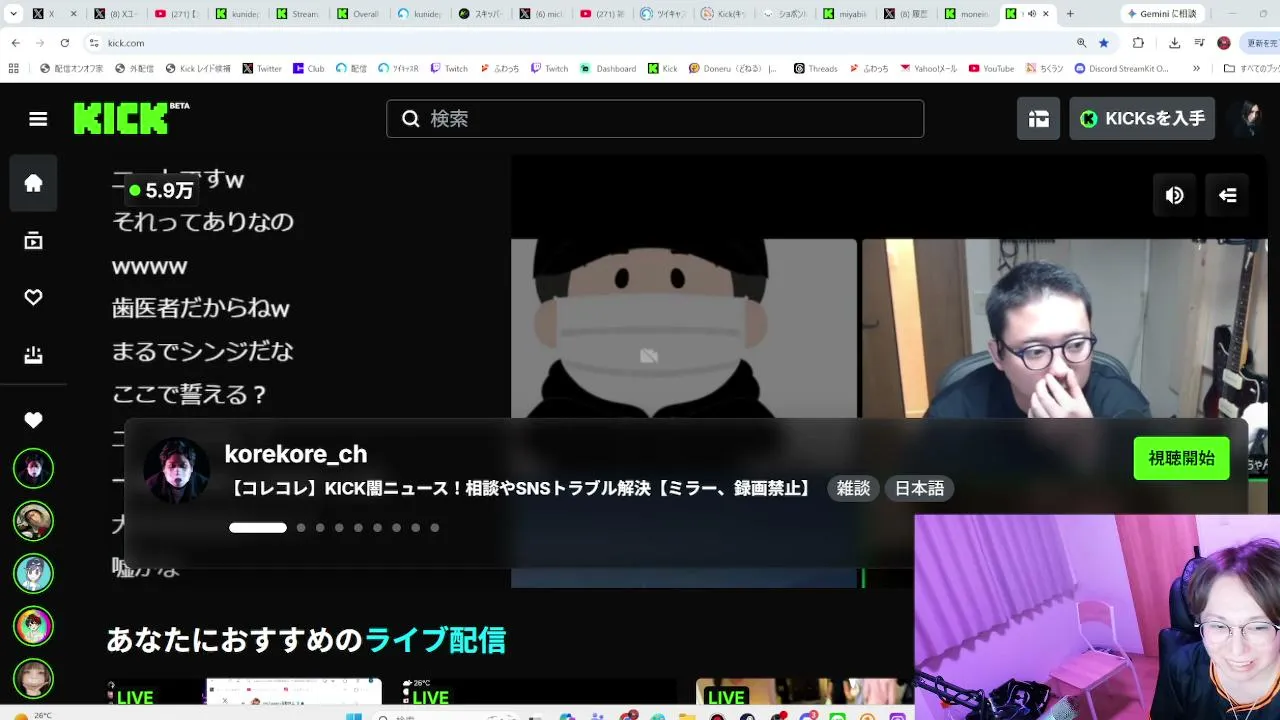Screen dimensions: 1280x720
Task: Open the Kick shop icon button
Action: pyautogui.click(x=1039, y=119)
